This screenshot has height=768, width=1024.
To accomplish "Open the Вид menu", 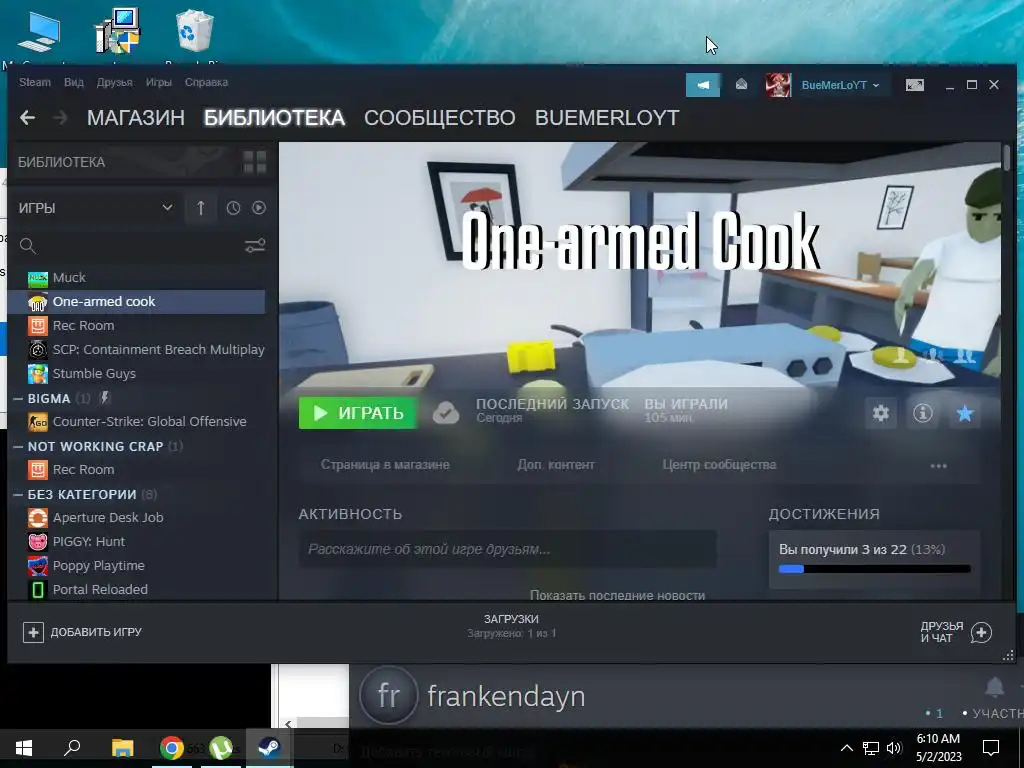I will coord(74,82).
